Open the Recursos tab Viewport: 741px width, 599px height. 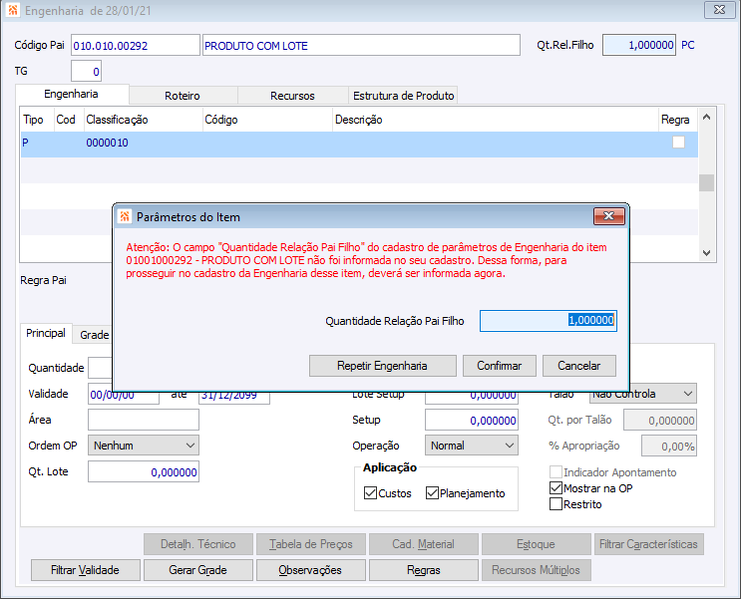point(292,96)
